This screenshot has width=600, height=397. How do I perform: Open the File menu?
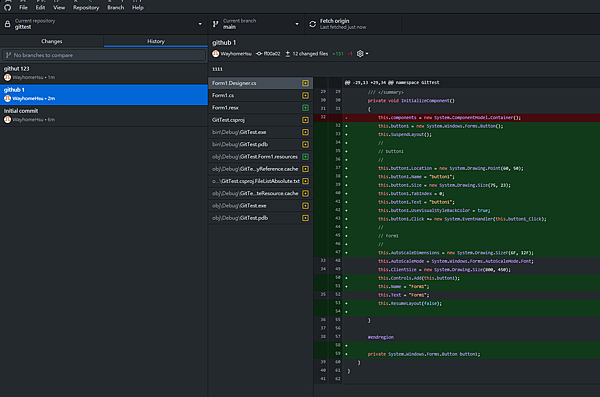point(23,7)
